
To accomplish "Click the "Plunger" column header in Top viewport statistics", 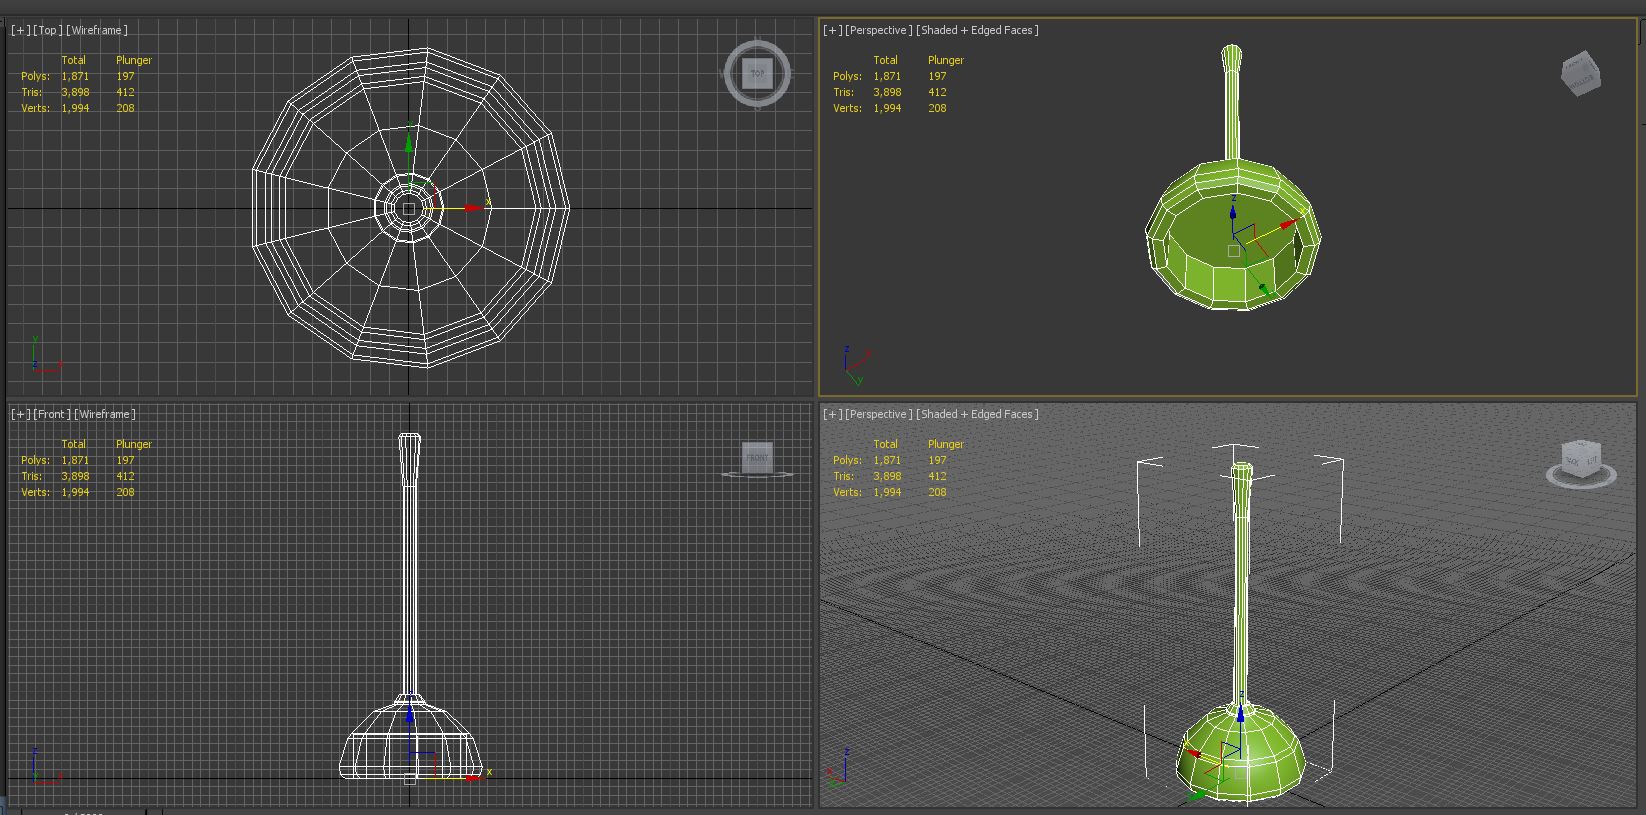I will pos(134,60).
